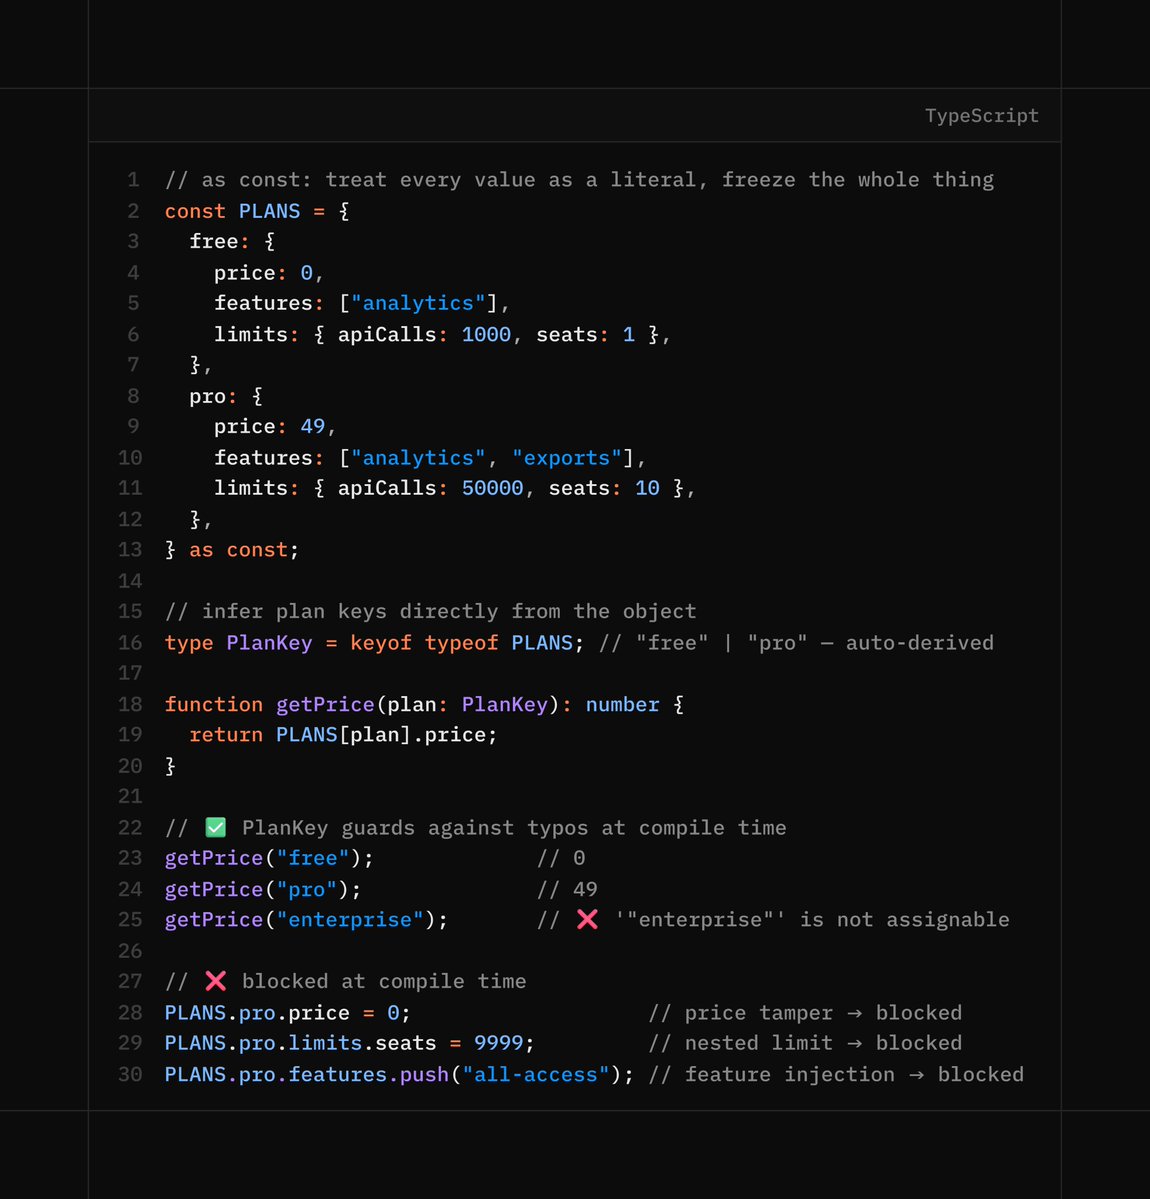Click the 'auto-derived' comment on line 16
This screenshot has width=1150, height=1199.
pos(919,643)
